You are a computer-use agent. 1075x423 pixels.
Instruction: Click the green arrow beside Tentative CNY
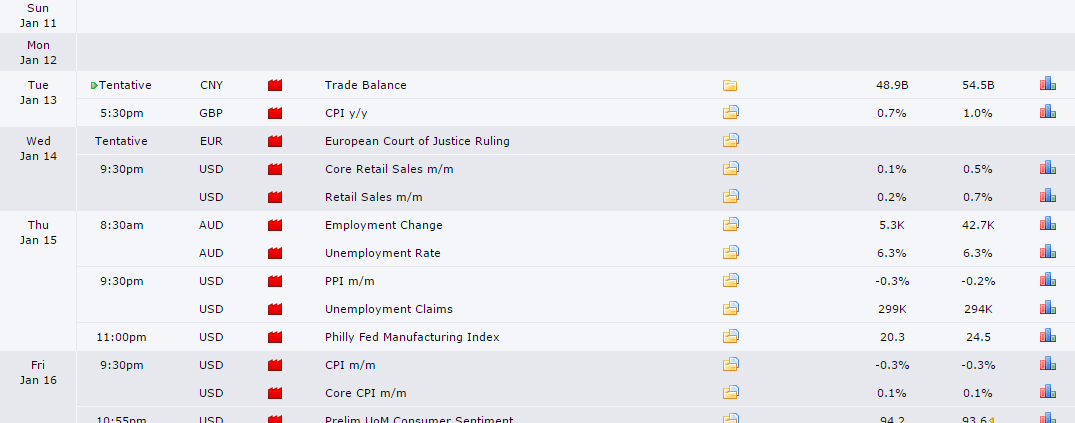click(94, 86)
